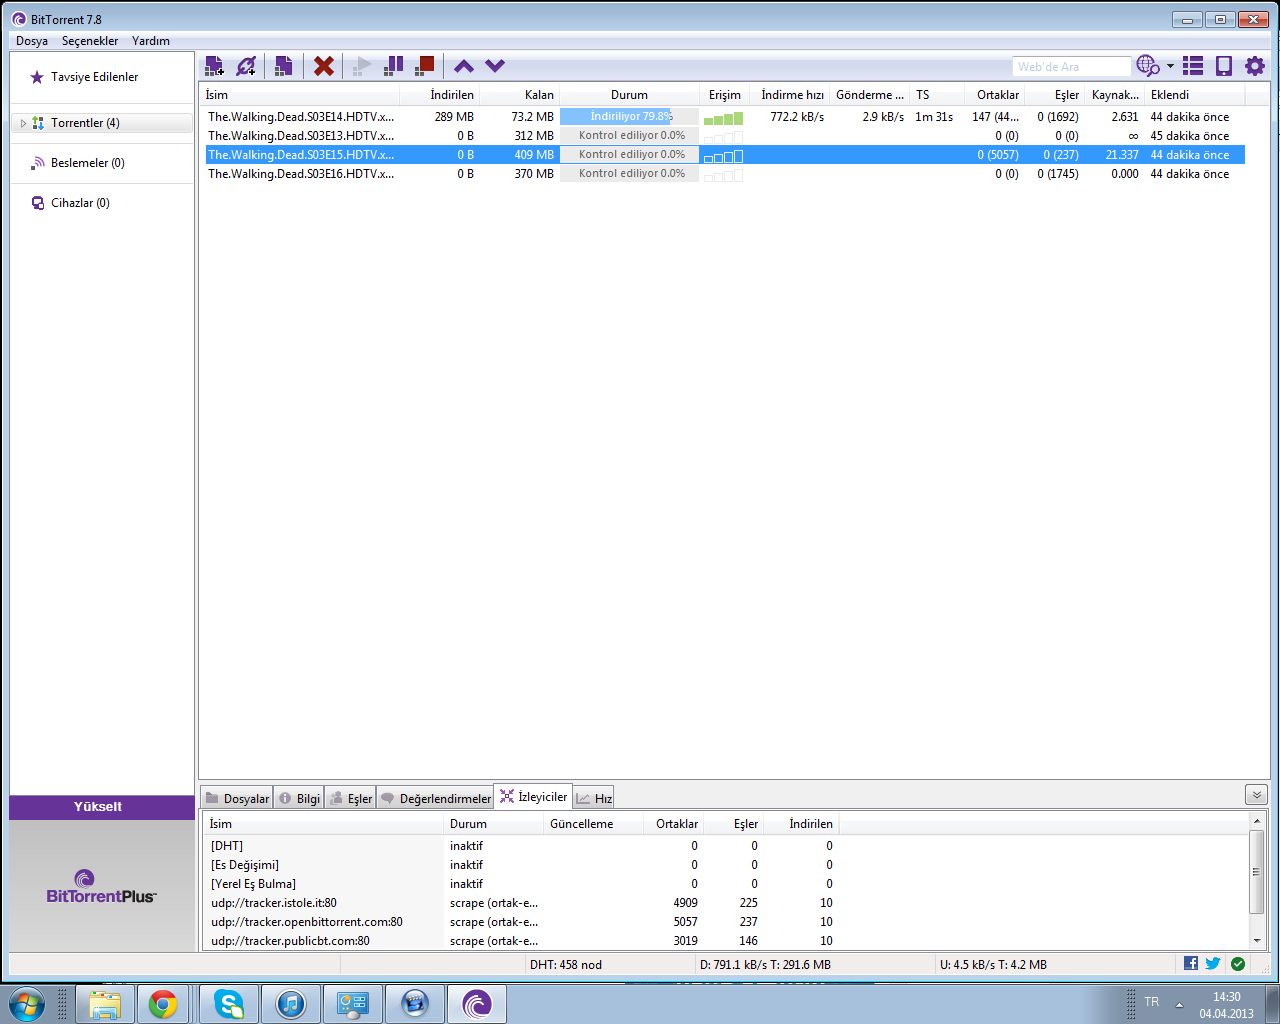The image size is (1280, 1024).
Task: Open the remote device icon
Action: (1223, 66)
